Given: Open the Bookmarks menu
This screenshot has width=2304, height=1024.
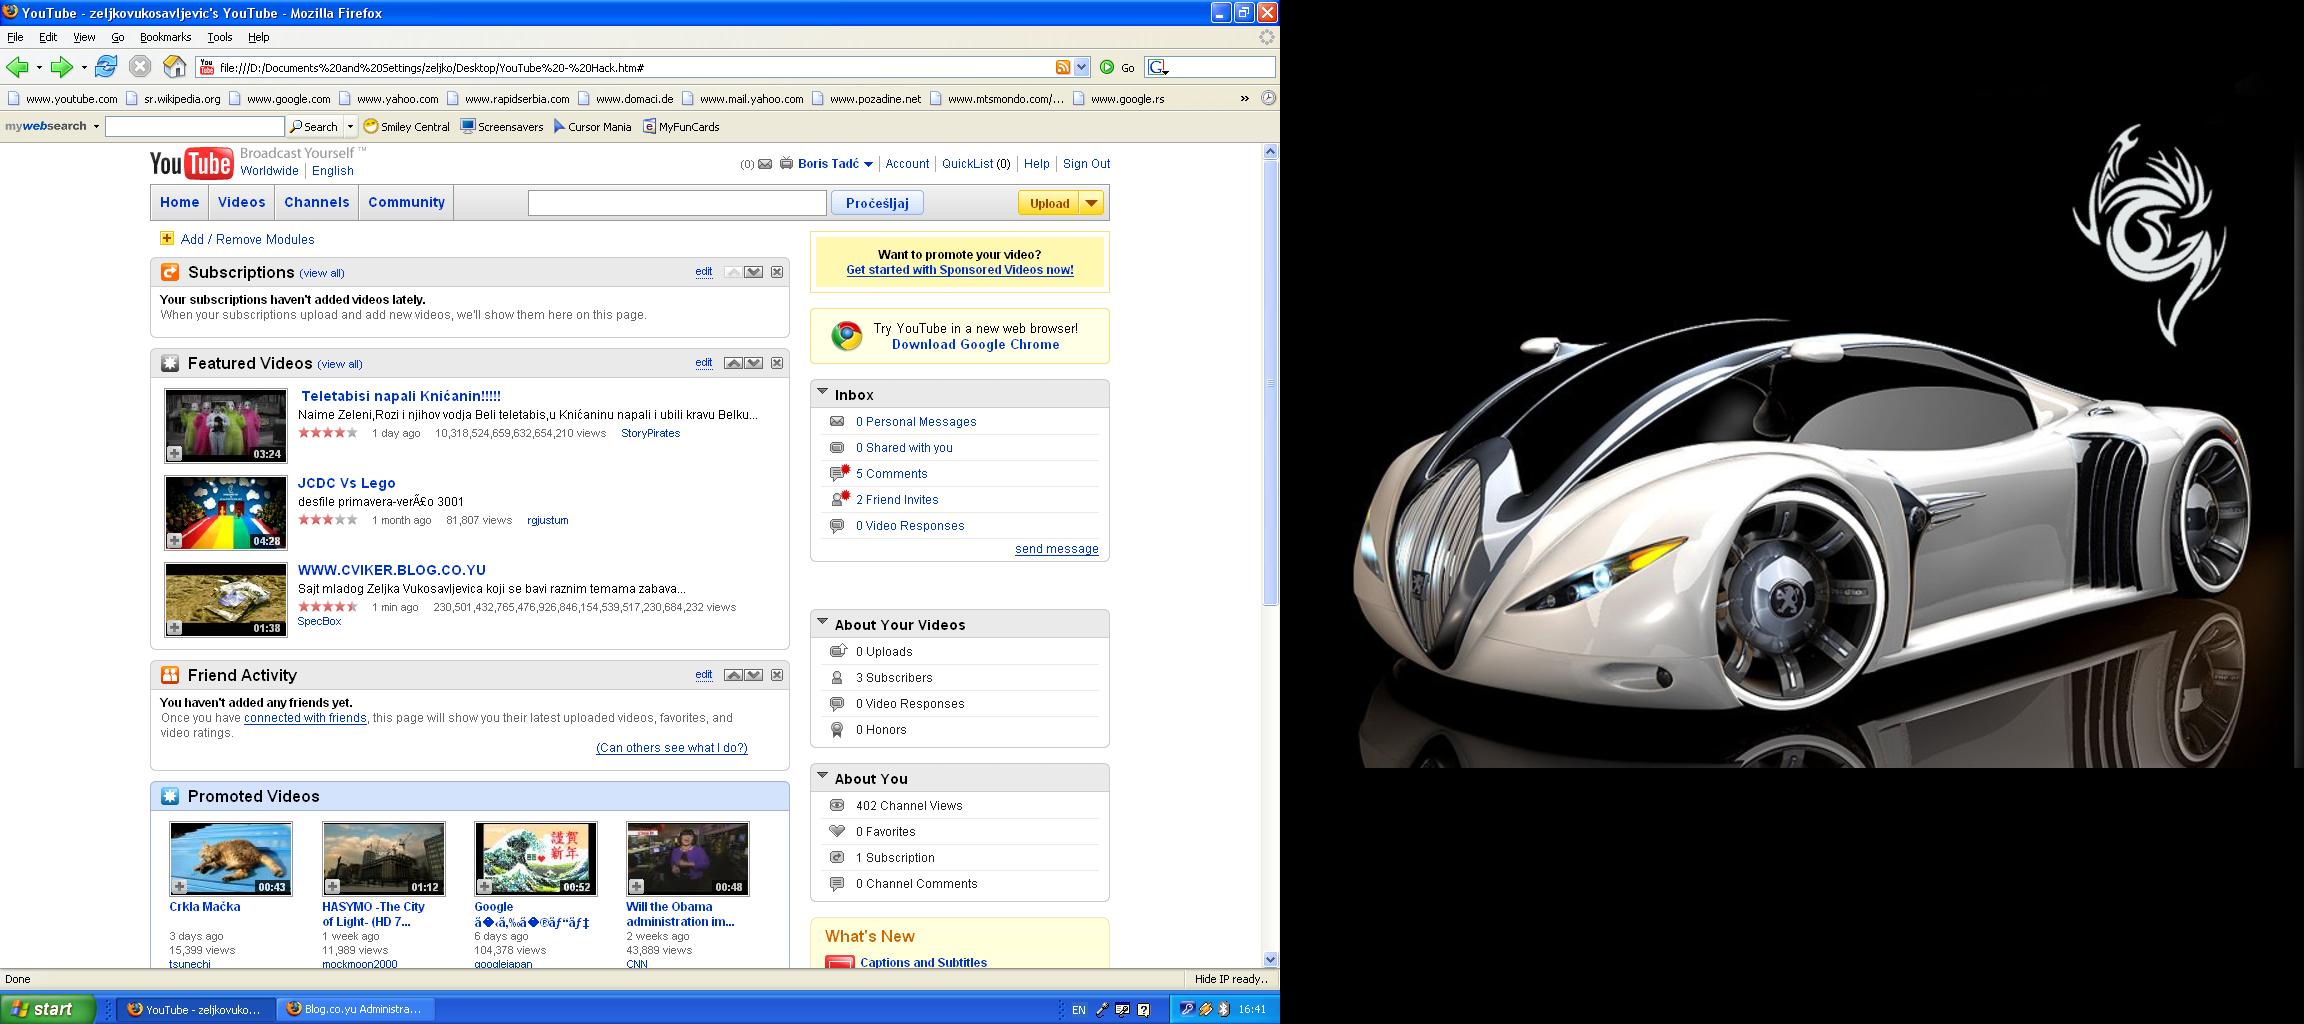Looking at the screenshot, I should pyautogui.click(x=165, y=37).
